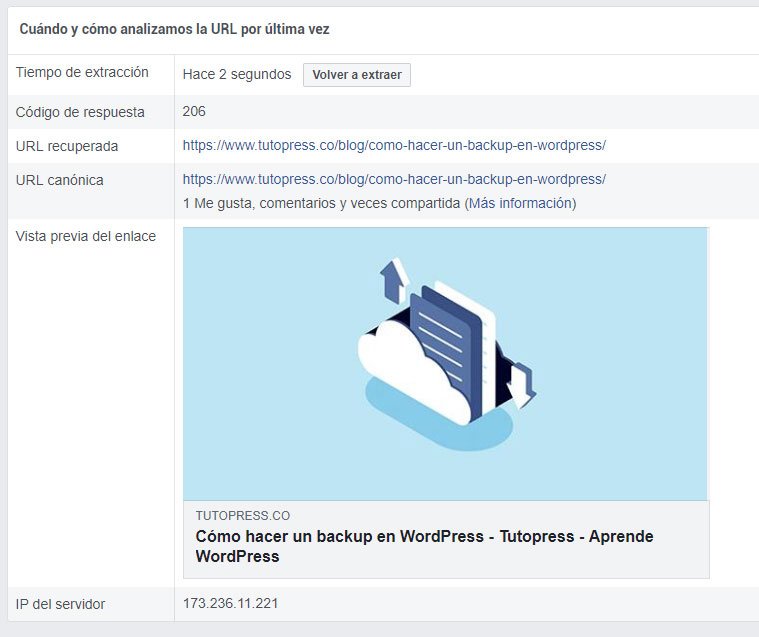Screen dimensions: 759x637
Task: Click the Vista previa del enlace label
Action: (86, 236)
